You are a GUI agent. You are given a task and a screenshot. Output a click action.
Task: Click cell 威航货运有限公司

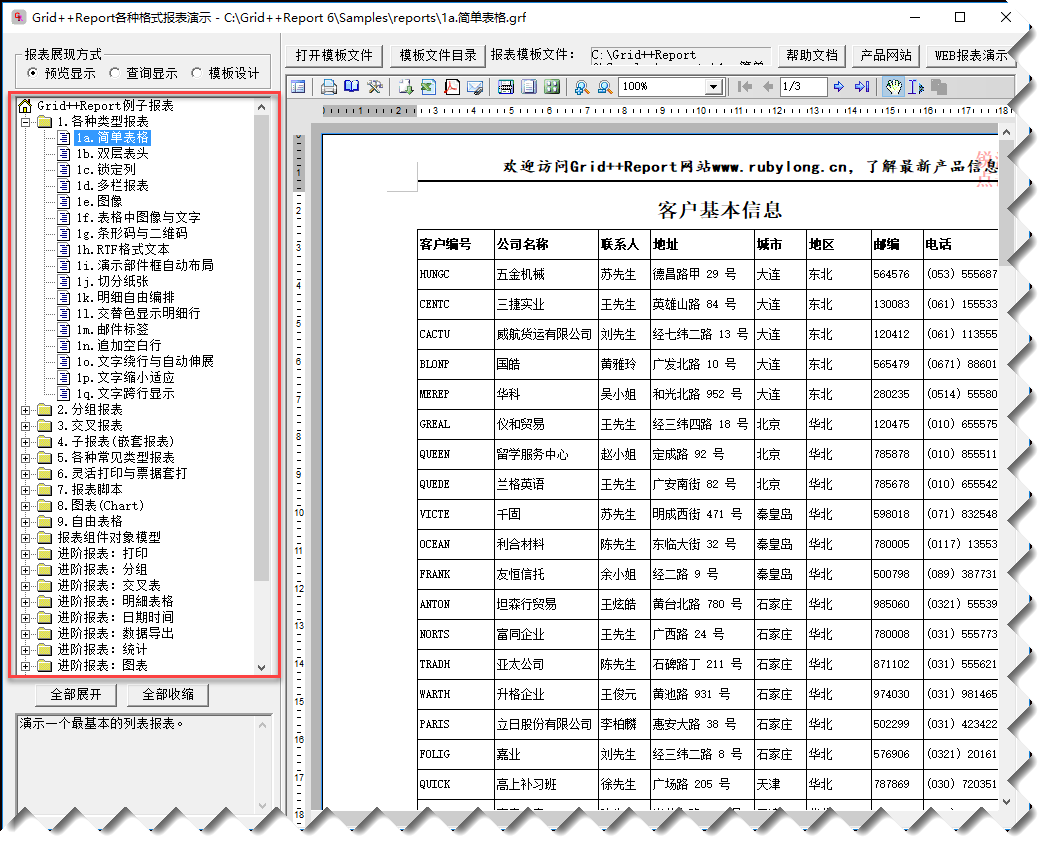546,334
